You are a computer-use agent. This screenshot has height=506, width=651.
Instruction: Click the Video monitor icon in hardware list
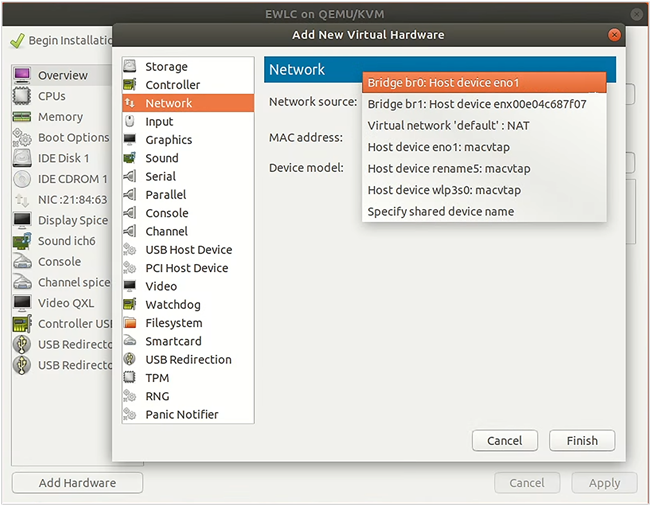pyautogui.click(x=130, y=286)
